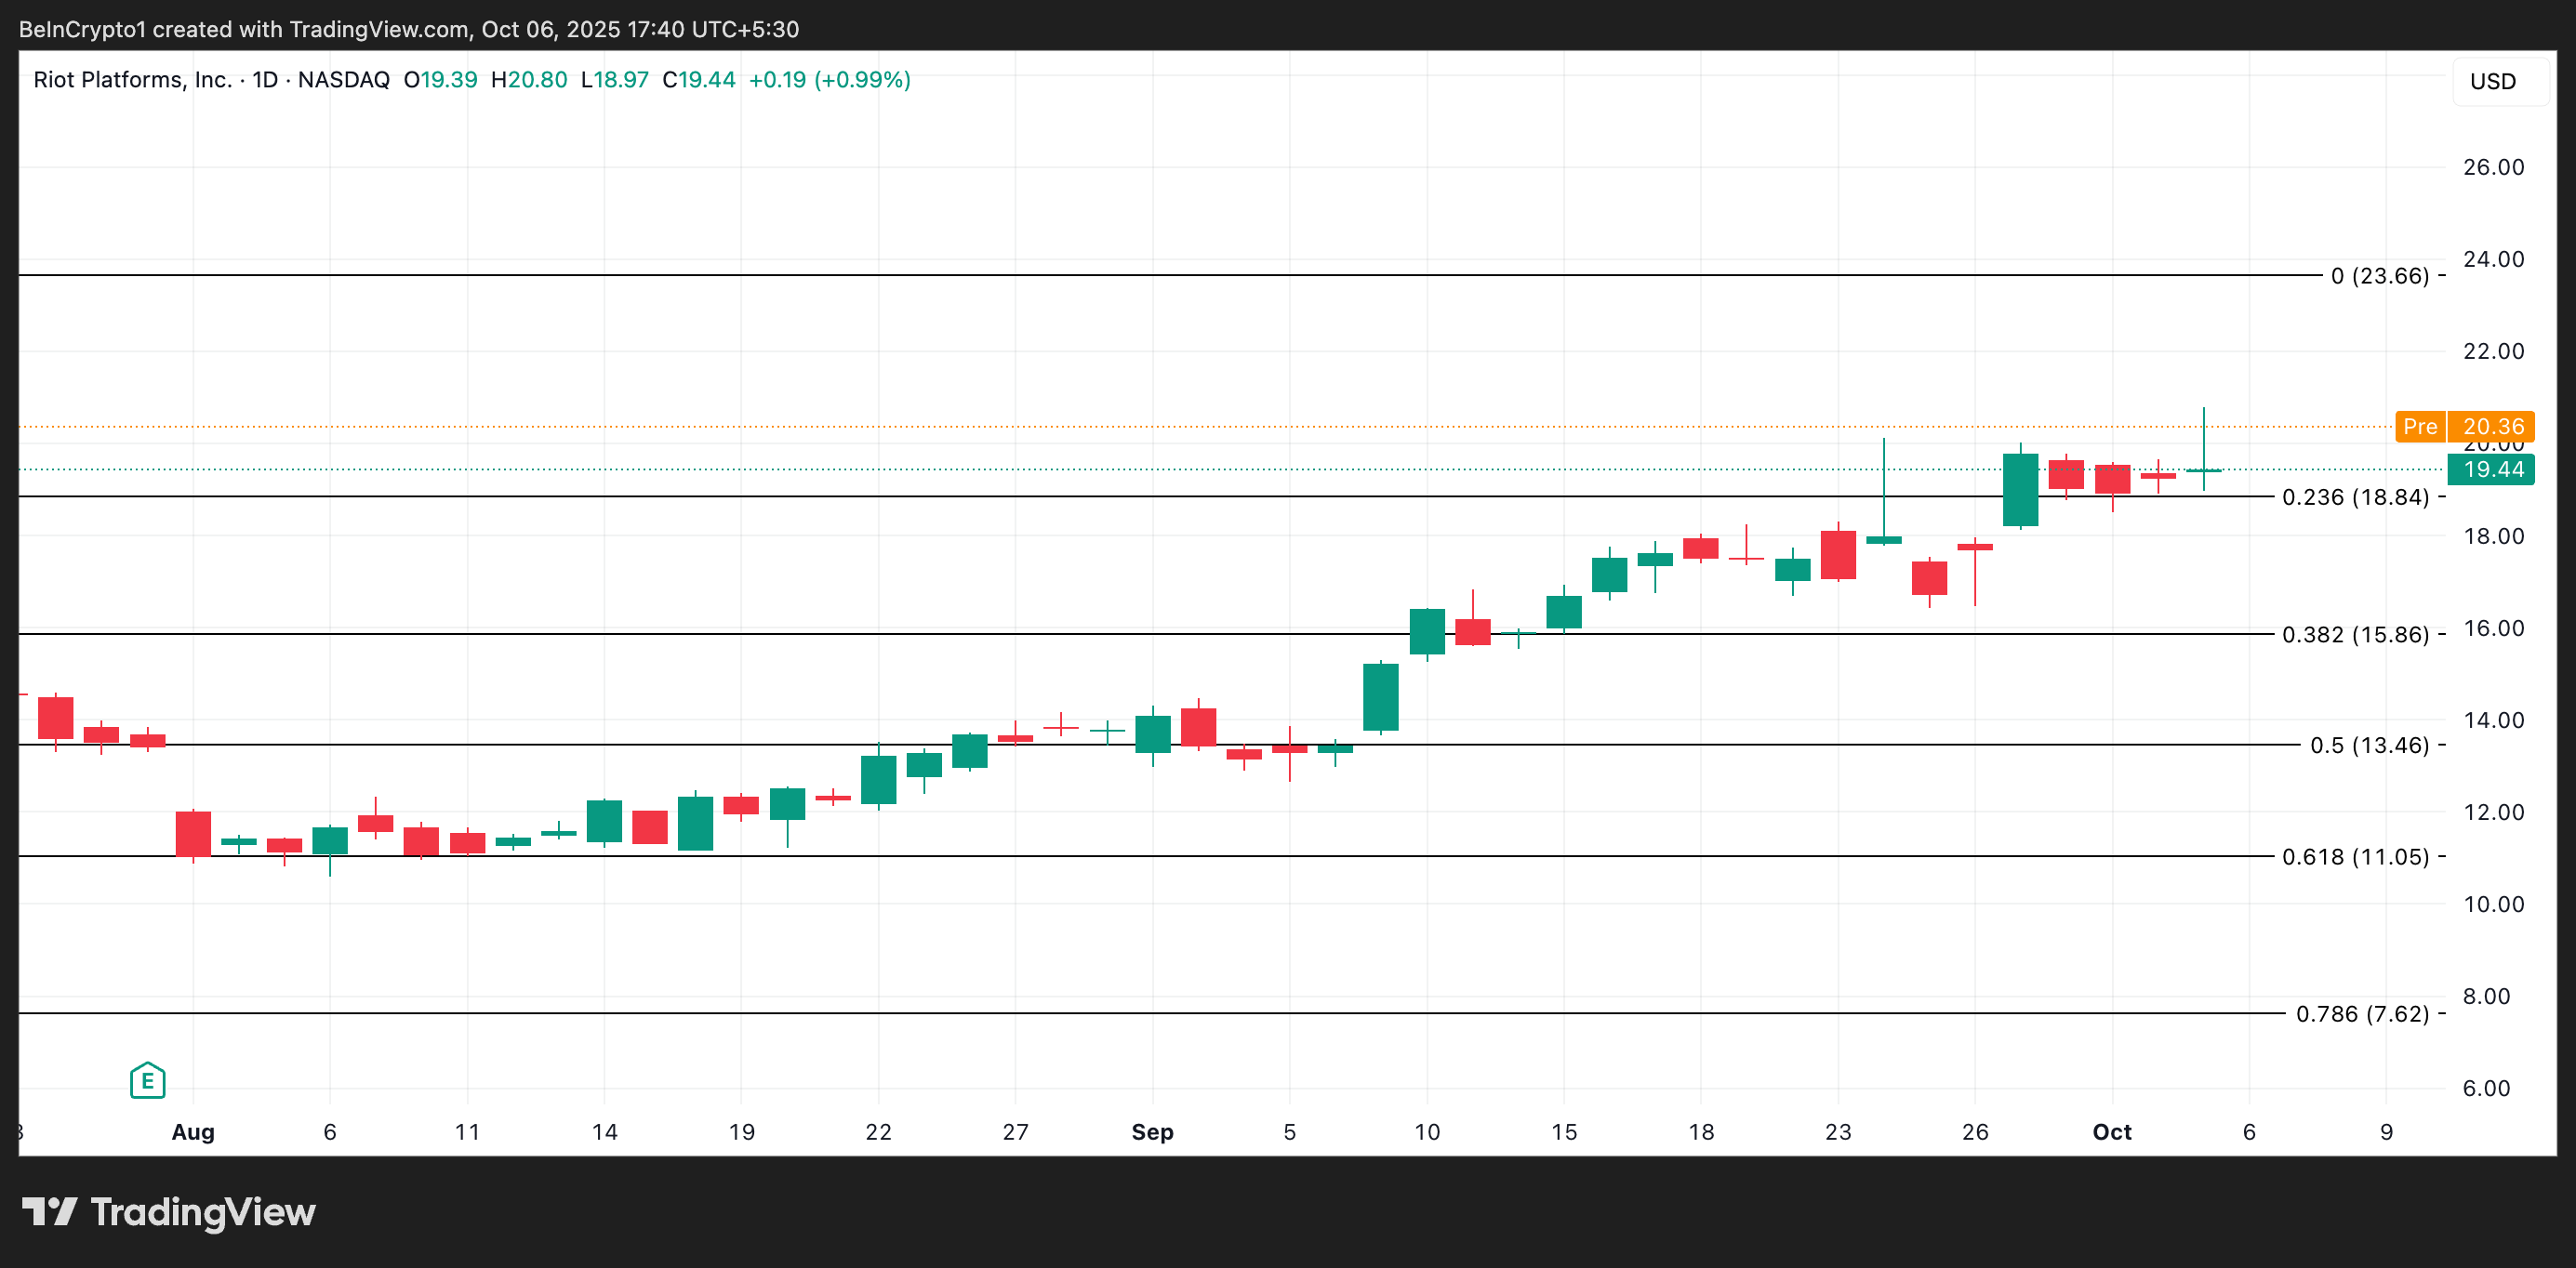Select the 0.786 (7.62) Fibonacci label
Image resolution: width=2576 pixels, height=1268 pixels.
point(2361,1013)
